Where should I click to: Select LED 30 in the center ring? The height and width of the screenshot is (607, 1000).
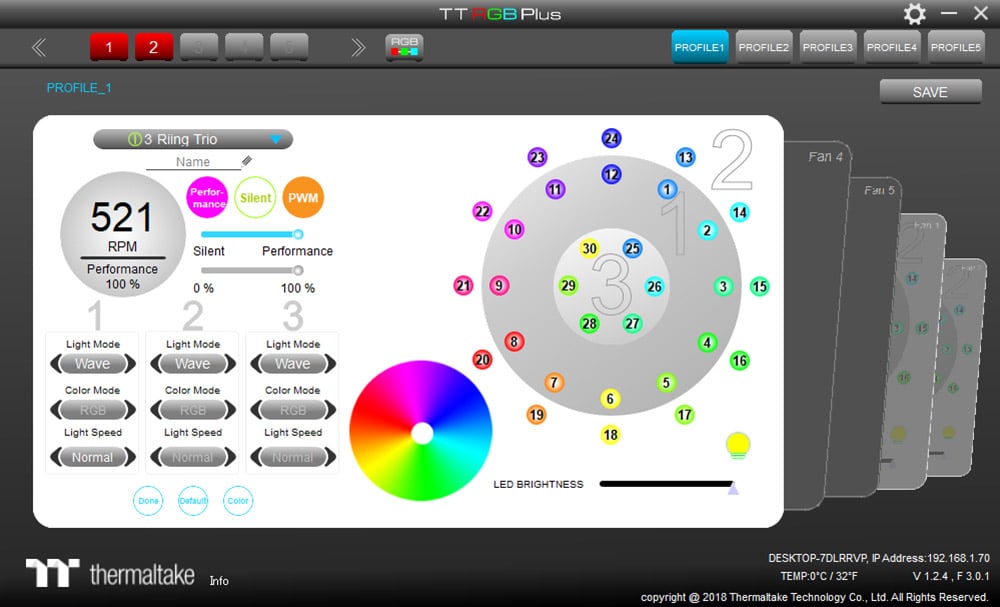point(589,249)
